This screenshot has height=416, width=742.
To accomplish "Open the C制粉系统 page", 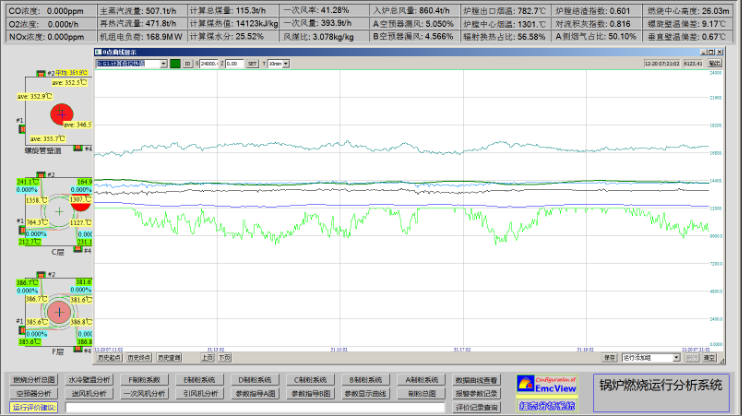I will [x=310, y=380].
